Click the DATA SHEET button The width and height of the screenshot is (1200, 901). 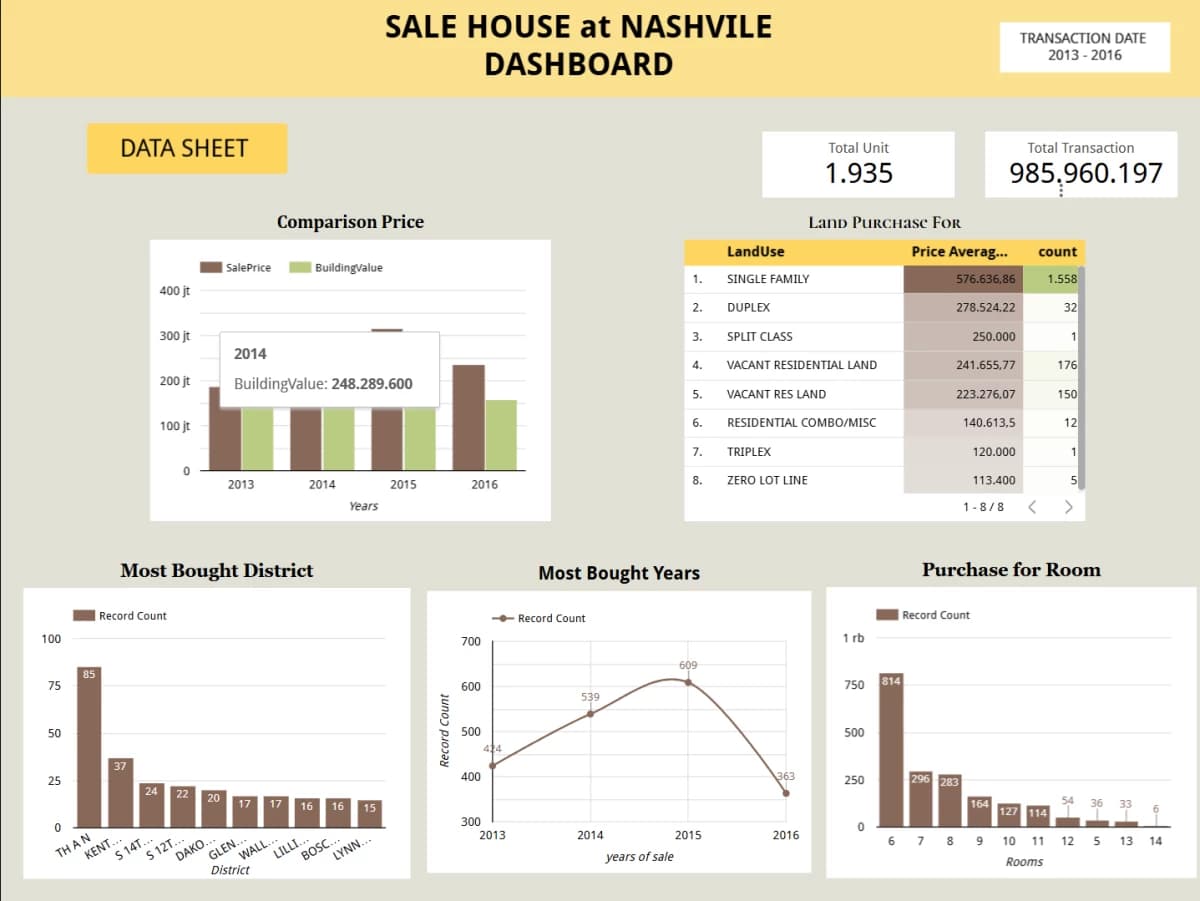[187, 149]
